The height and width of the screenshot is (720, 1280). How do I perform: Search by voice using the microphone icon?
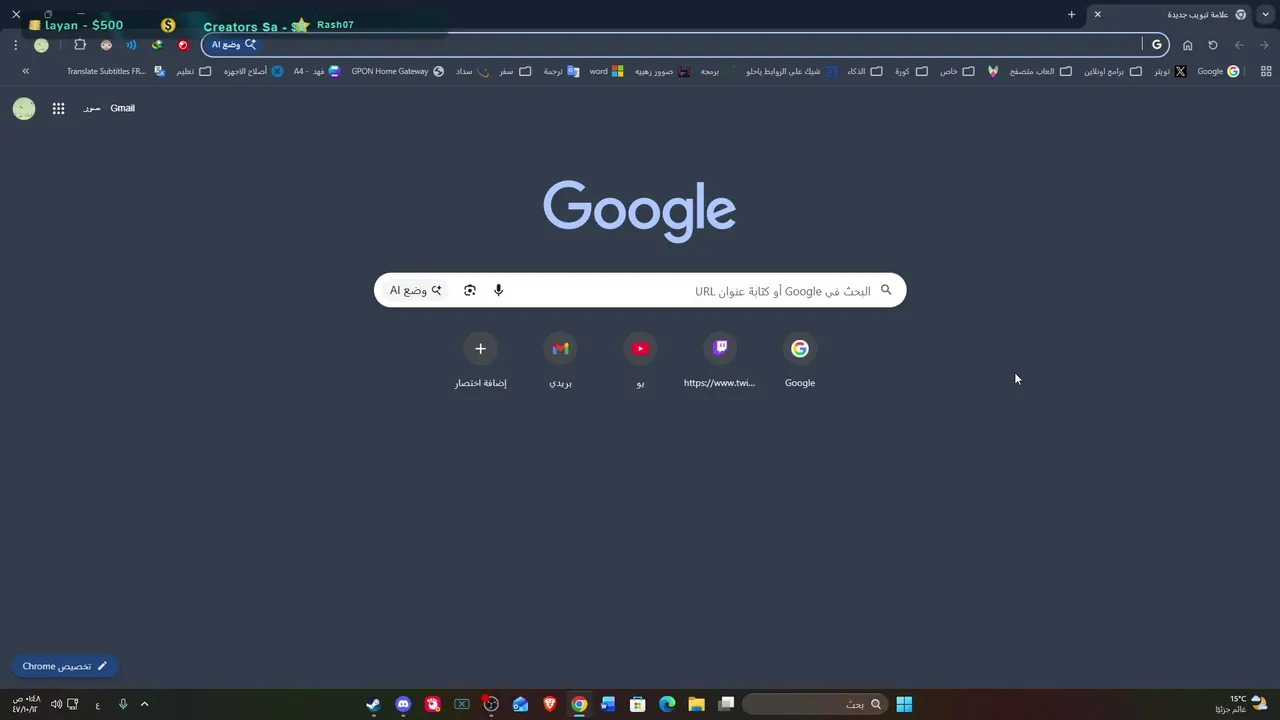[x=498, y=291]
